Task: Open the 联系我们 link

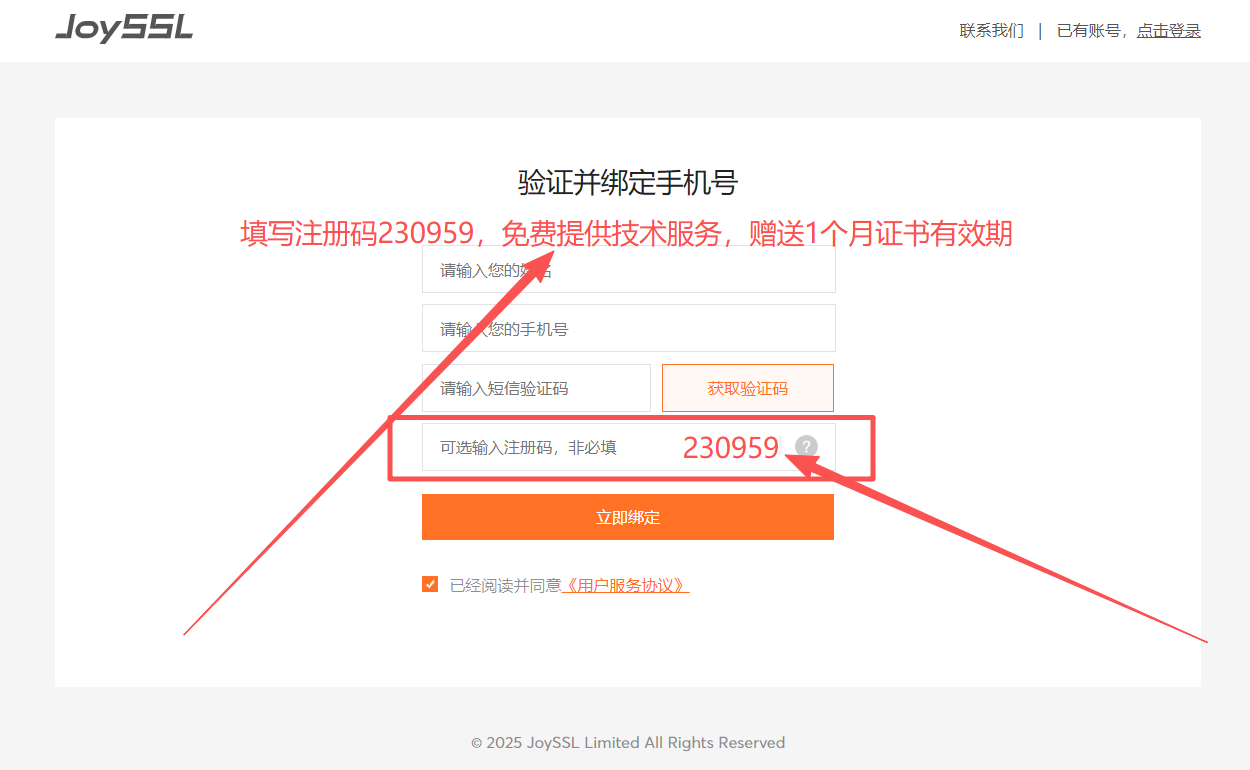Action: click(992, 31)
